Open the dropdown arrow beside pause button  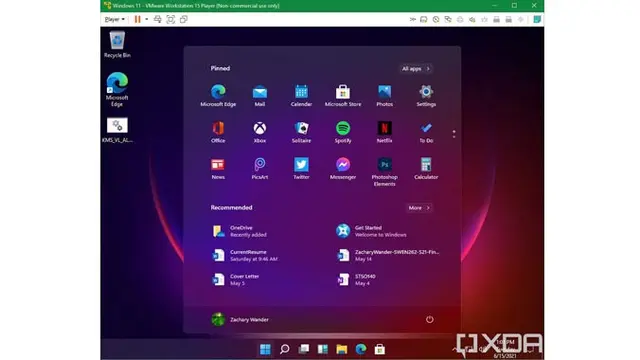(147, 19)
